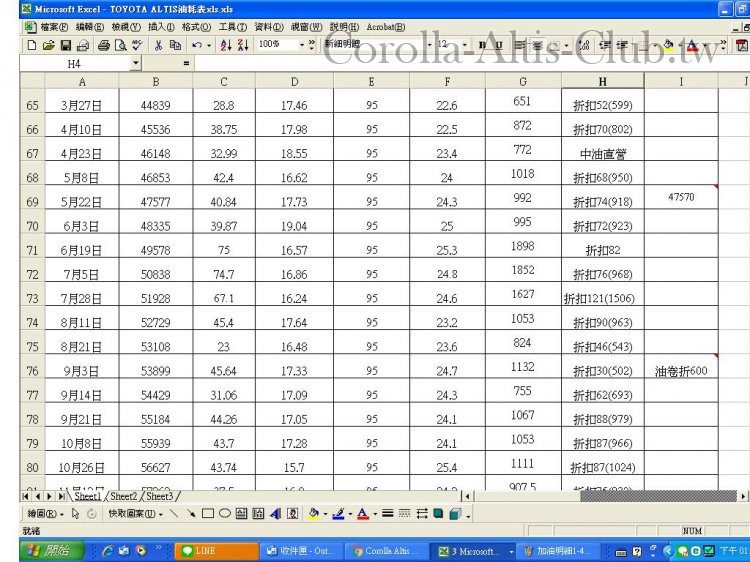
Task: Click the Acrobat PDF icon in toolbar
Action: click(x=742, y=45)
